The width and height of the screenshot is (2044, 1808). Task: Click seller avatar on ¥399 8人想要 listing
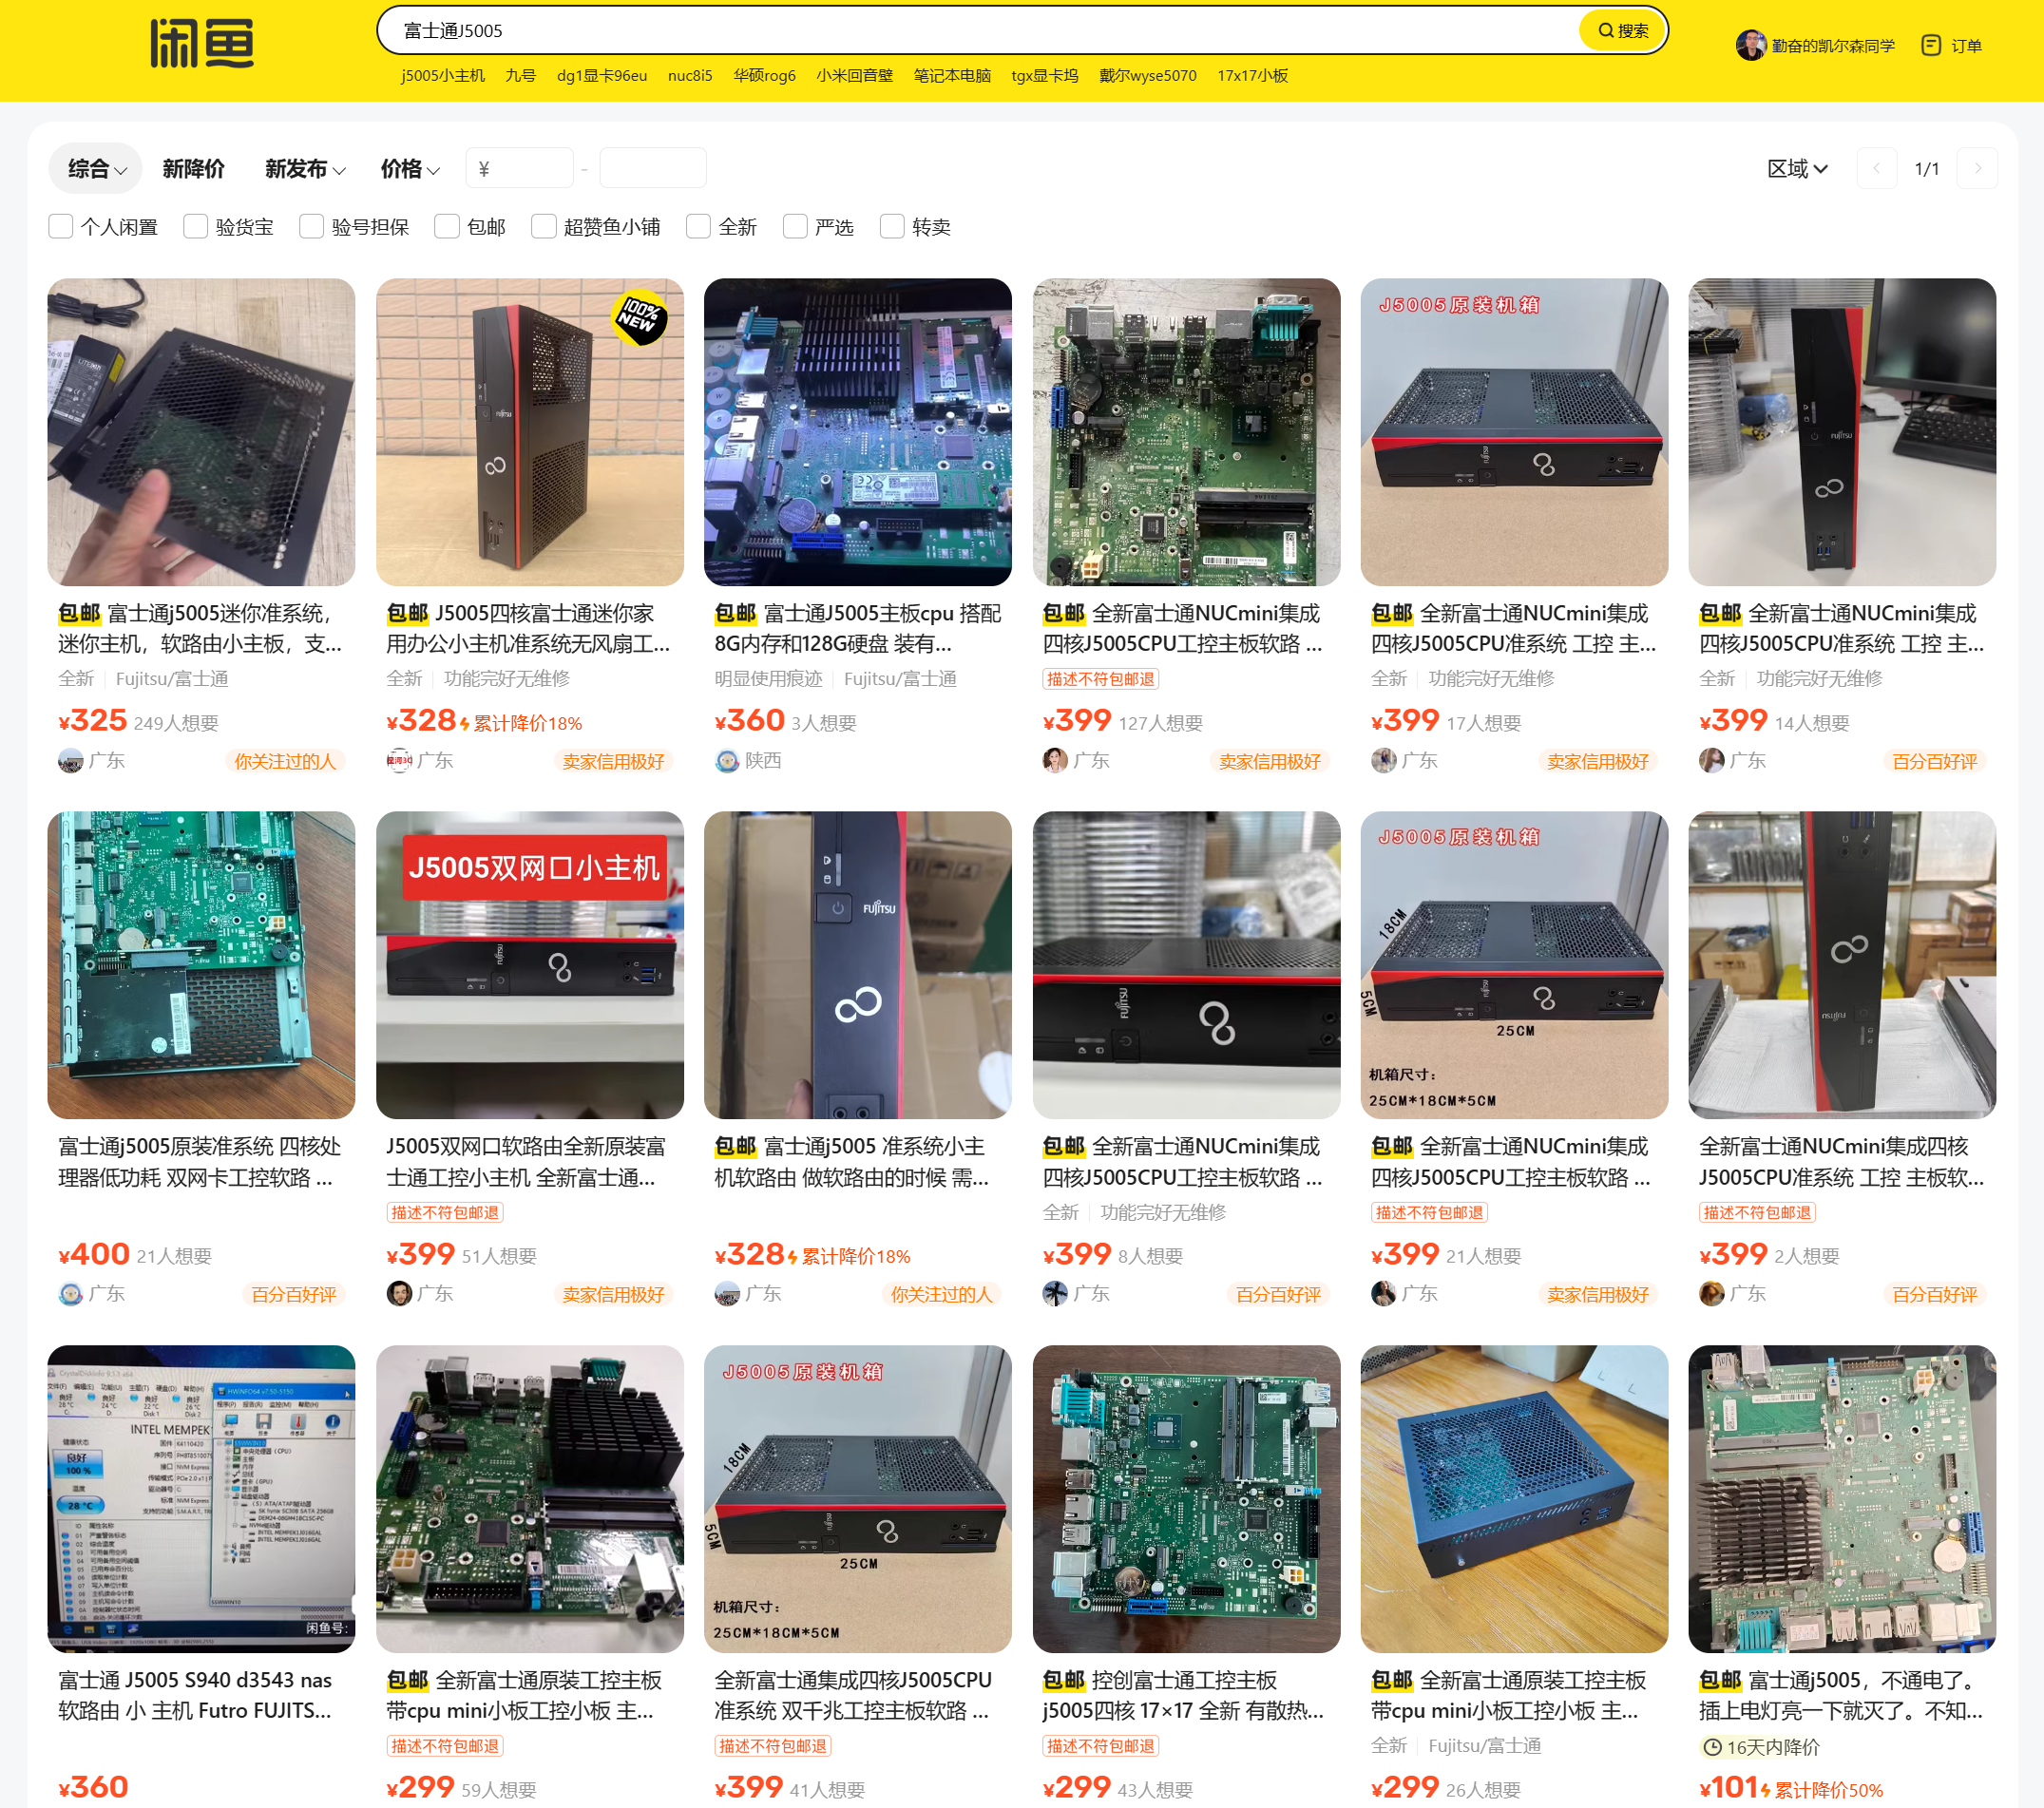coord(1055,1294)
